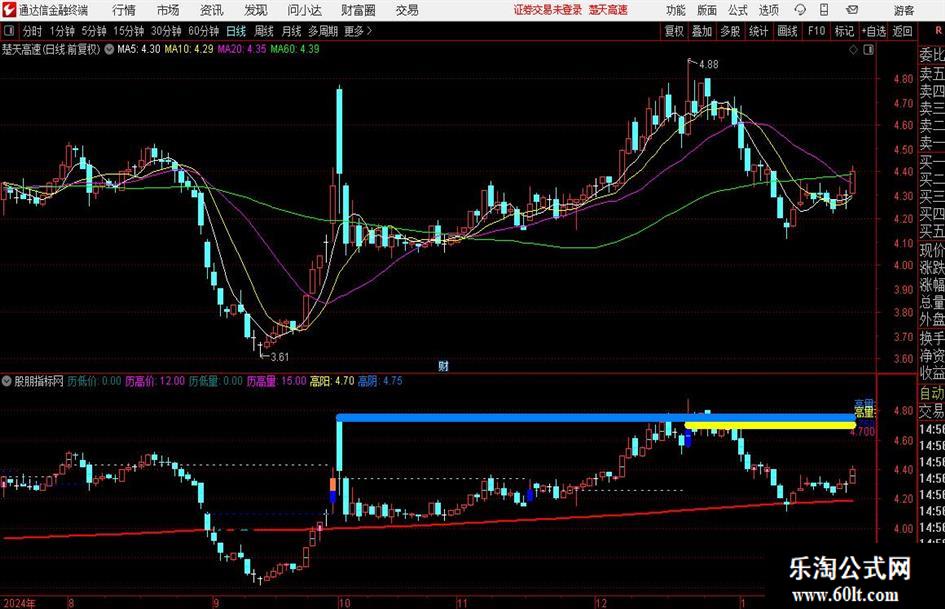The width and height of the screenshot is (945, 609).
Task: Open the 资讯 menu
Action: click(x=212, y=10)
